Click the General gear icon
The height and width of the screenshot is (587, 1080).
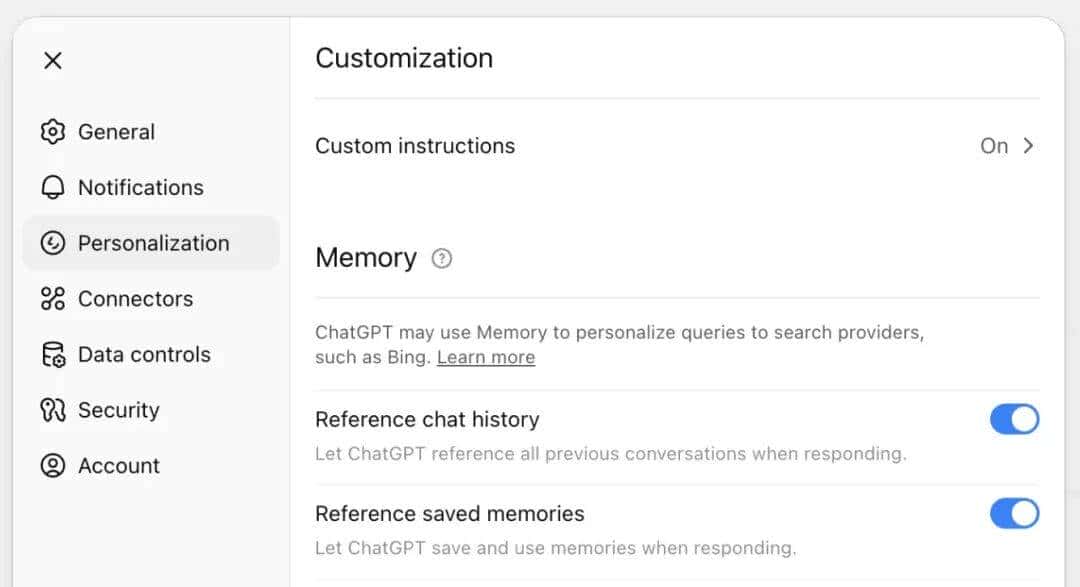53,132
